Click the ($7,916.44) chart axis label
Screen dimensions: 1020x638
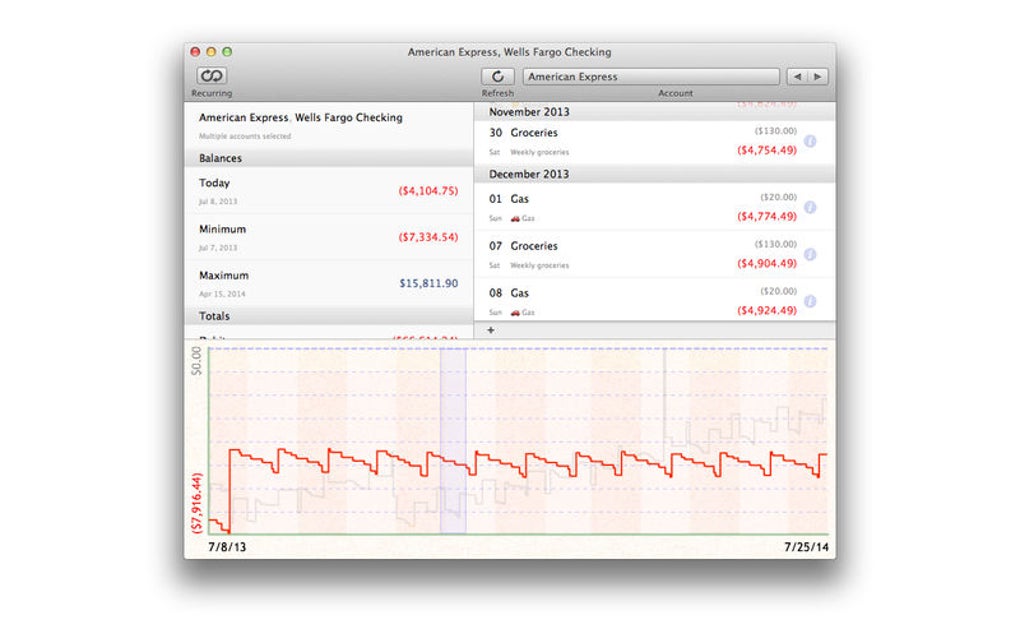(196, 503)
